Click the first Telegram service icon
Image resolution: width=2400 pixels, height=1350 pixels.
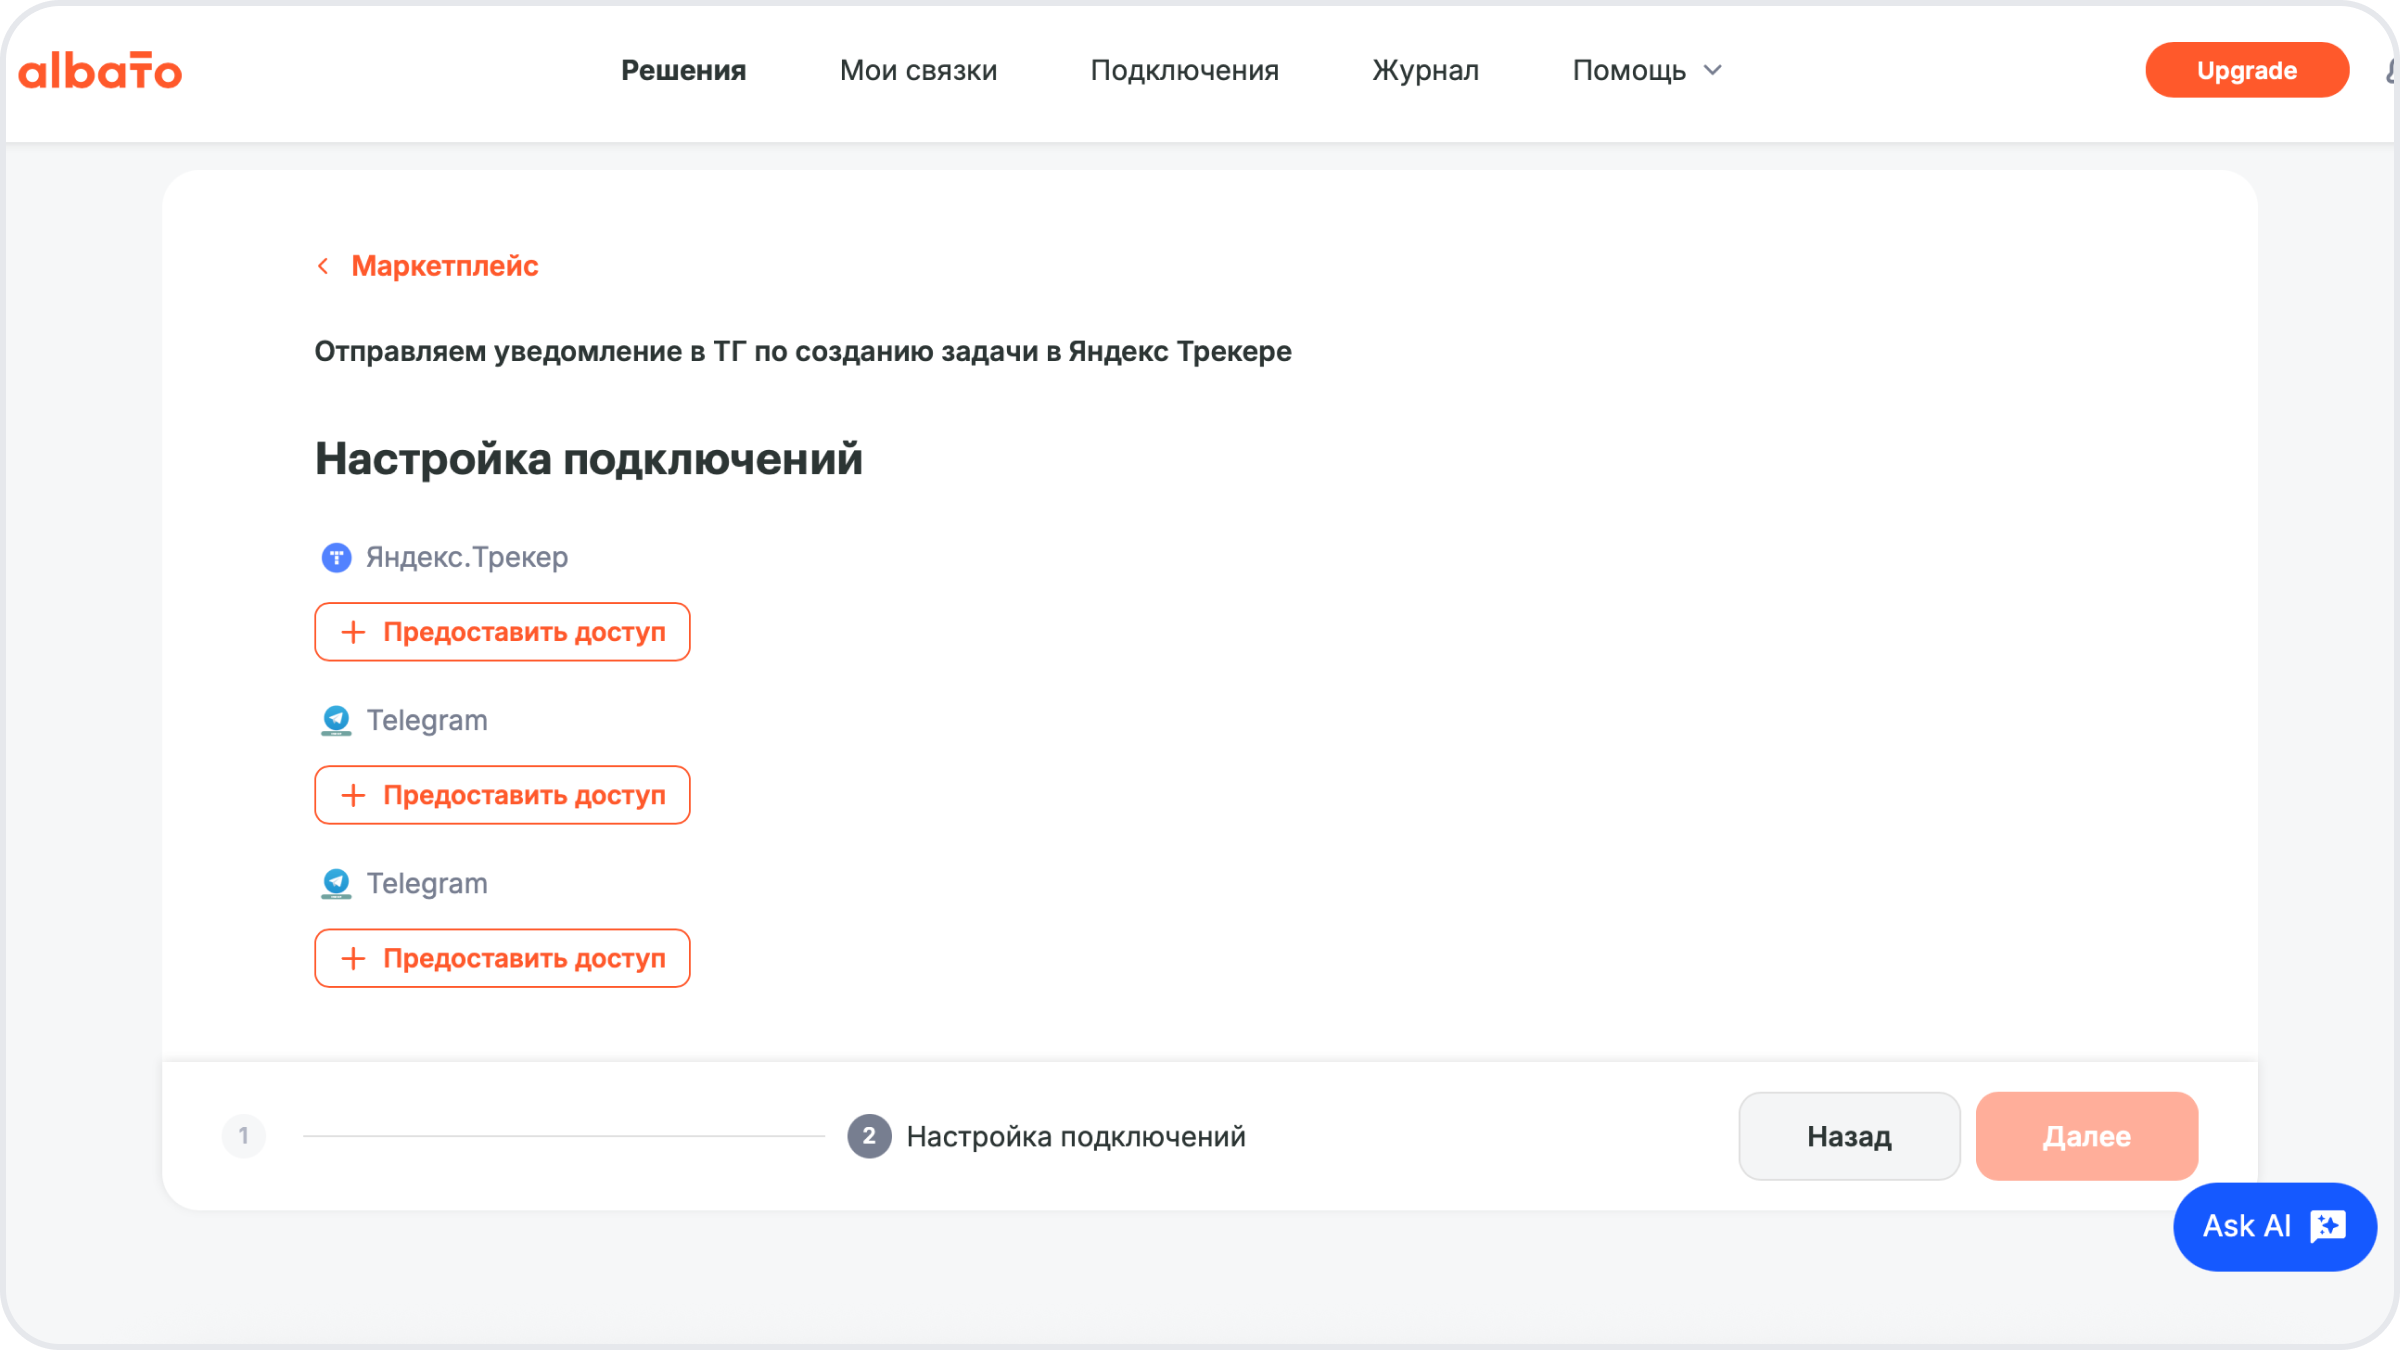pyautogui.click(x=336, y=720)
